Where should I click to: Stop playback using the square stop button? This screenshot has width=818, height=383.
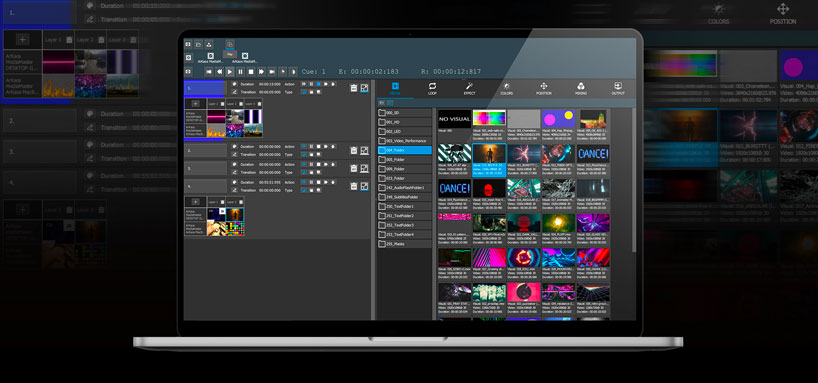coord(251,71)
